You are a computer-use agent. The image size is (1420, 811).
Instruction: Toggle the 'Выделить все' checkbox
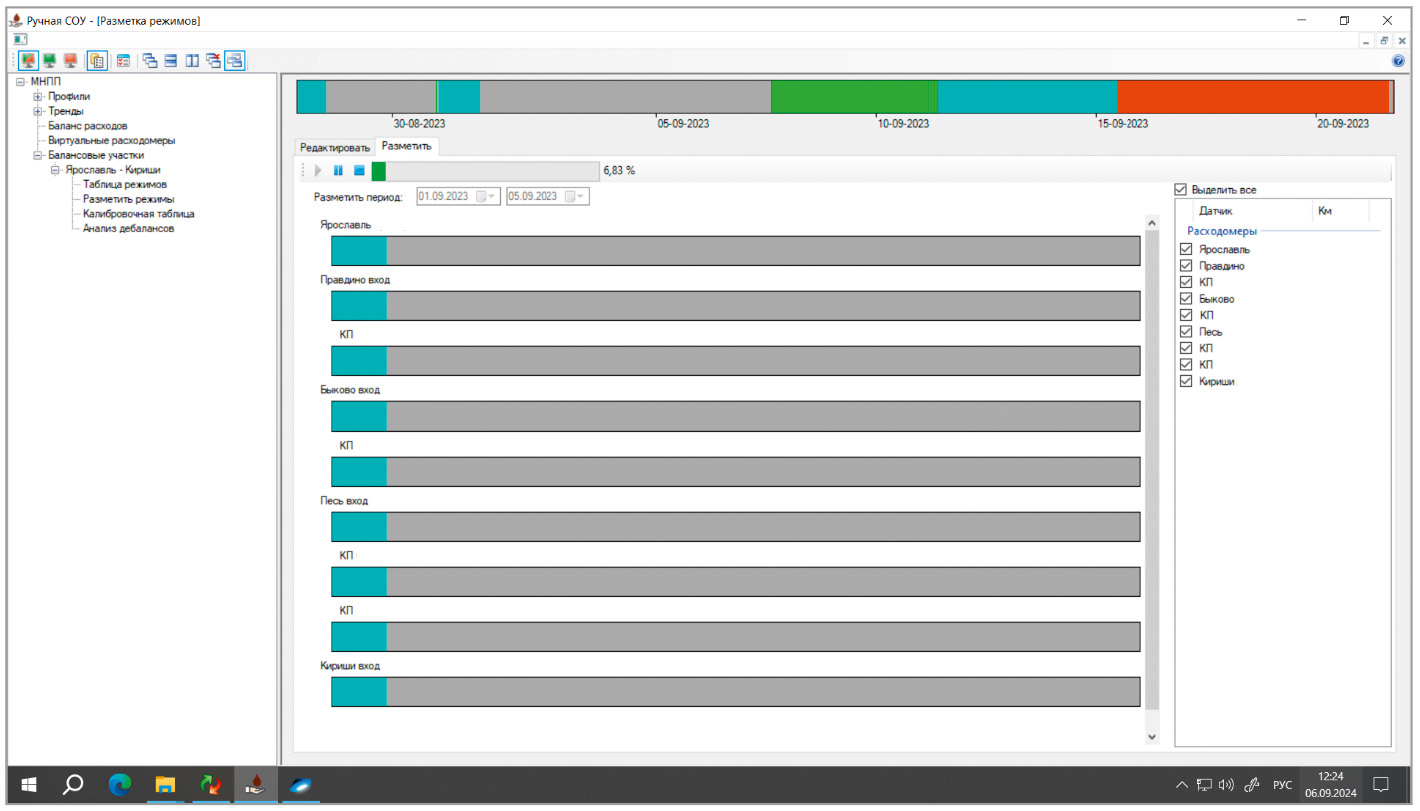pyautogui.click(x=1181, y=190)
